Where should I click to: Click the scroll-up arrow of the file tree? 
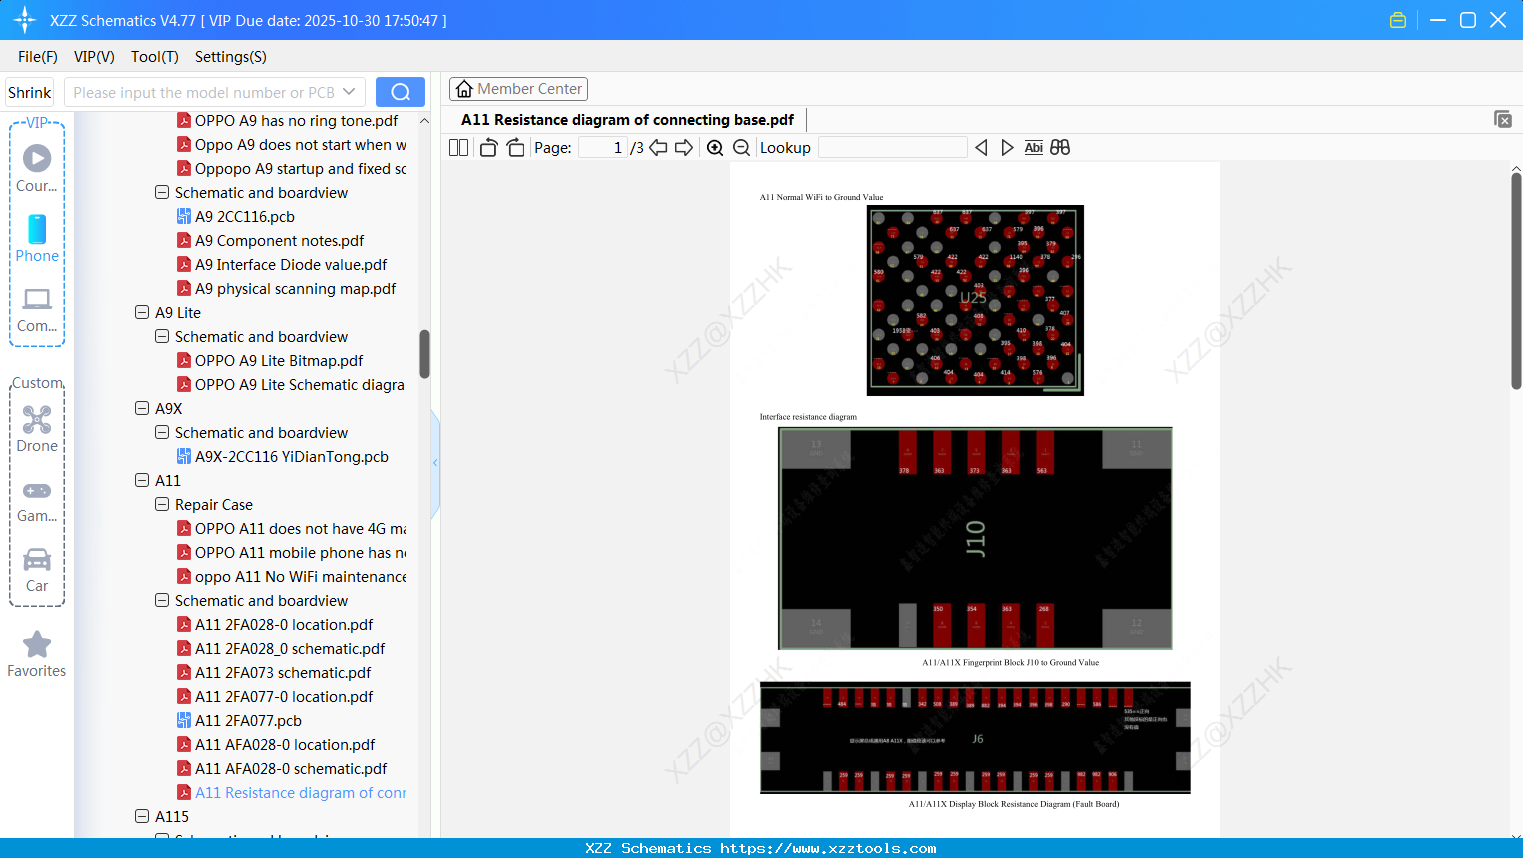point(424,120)
